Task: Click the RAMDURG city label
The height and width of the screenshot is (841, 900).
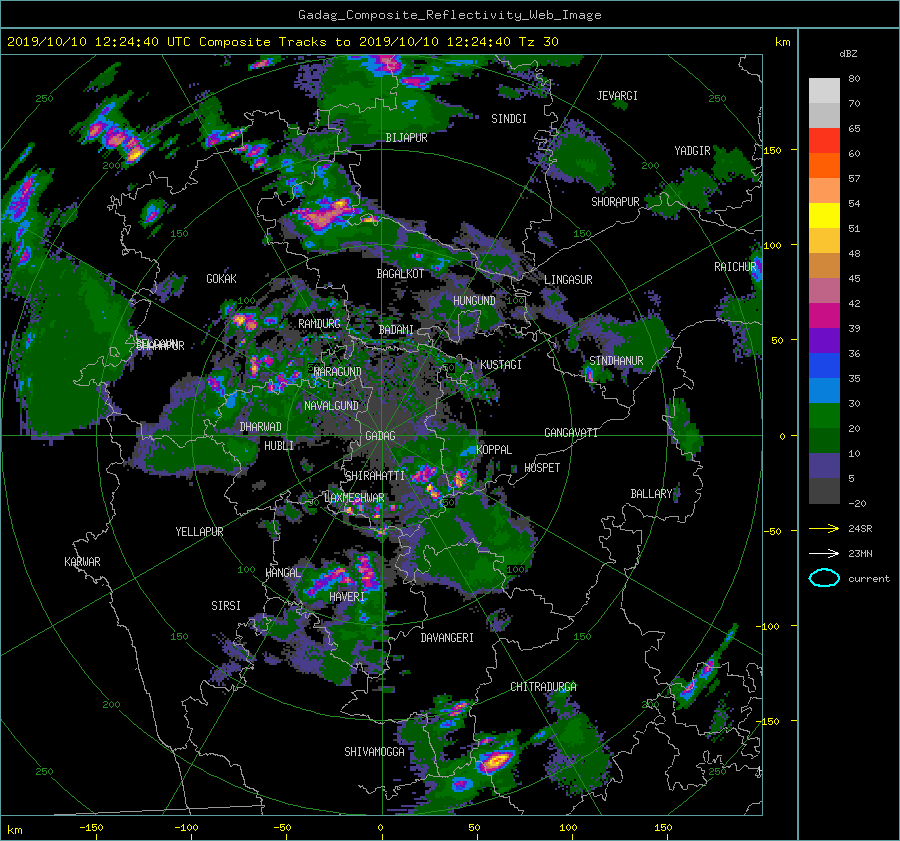Action: coord(319,324)
